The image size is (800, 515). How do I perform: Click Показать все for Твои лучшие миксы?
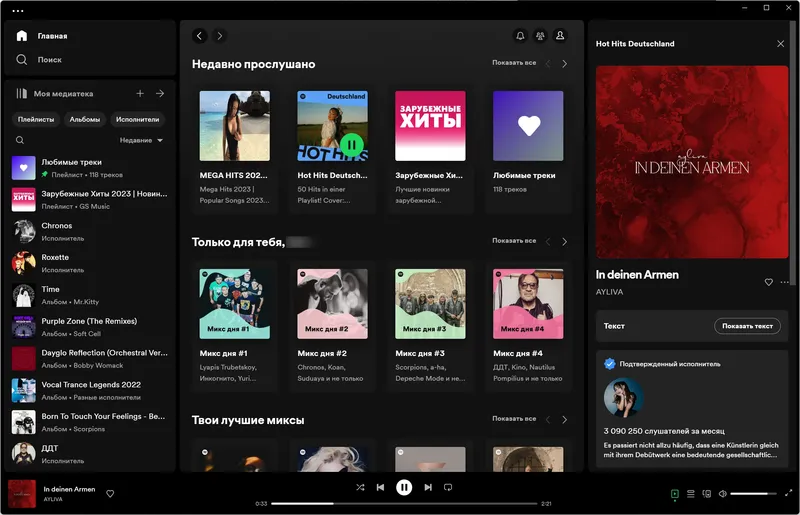coord(514,419)
